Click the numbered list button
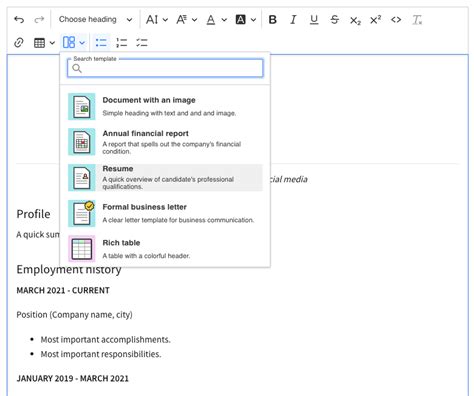This screenshot has height=396, width=474. (x=122, y=43)
